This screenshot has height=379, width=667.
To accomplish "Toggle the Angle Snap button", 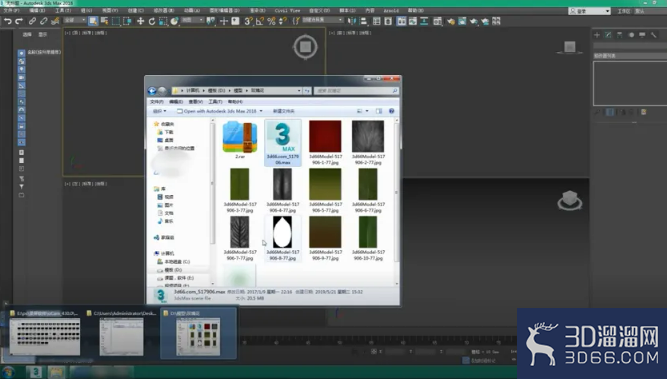I will 260,21.
